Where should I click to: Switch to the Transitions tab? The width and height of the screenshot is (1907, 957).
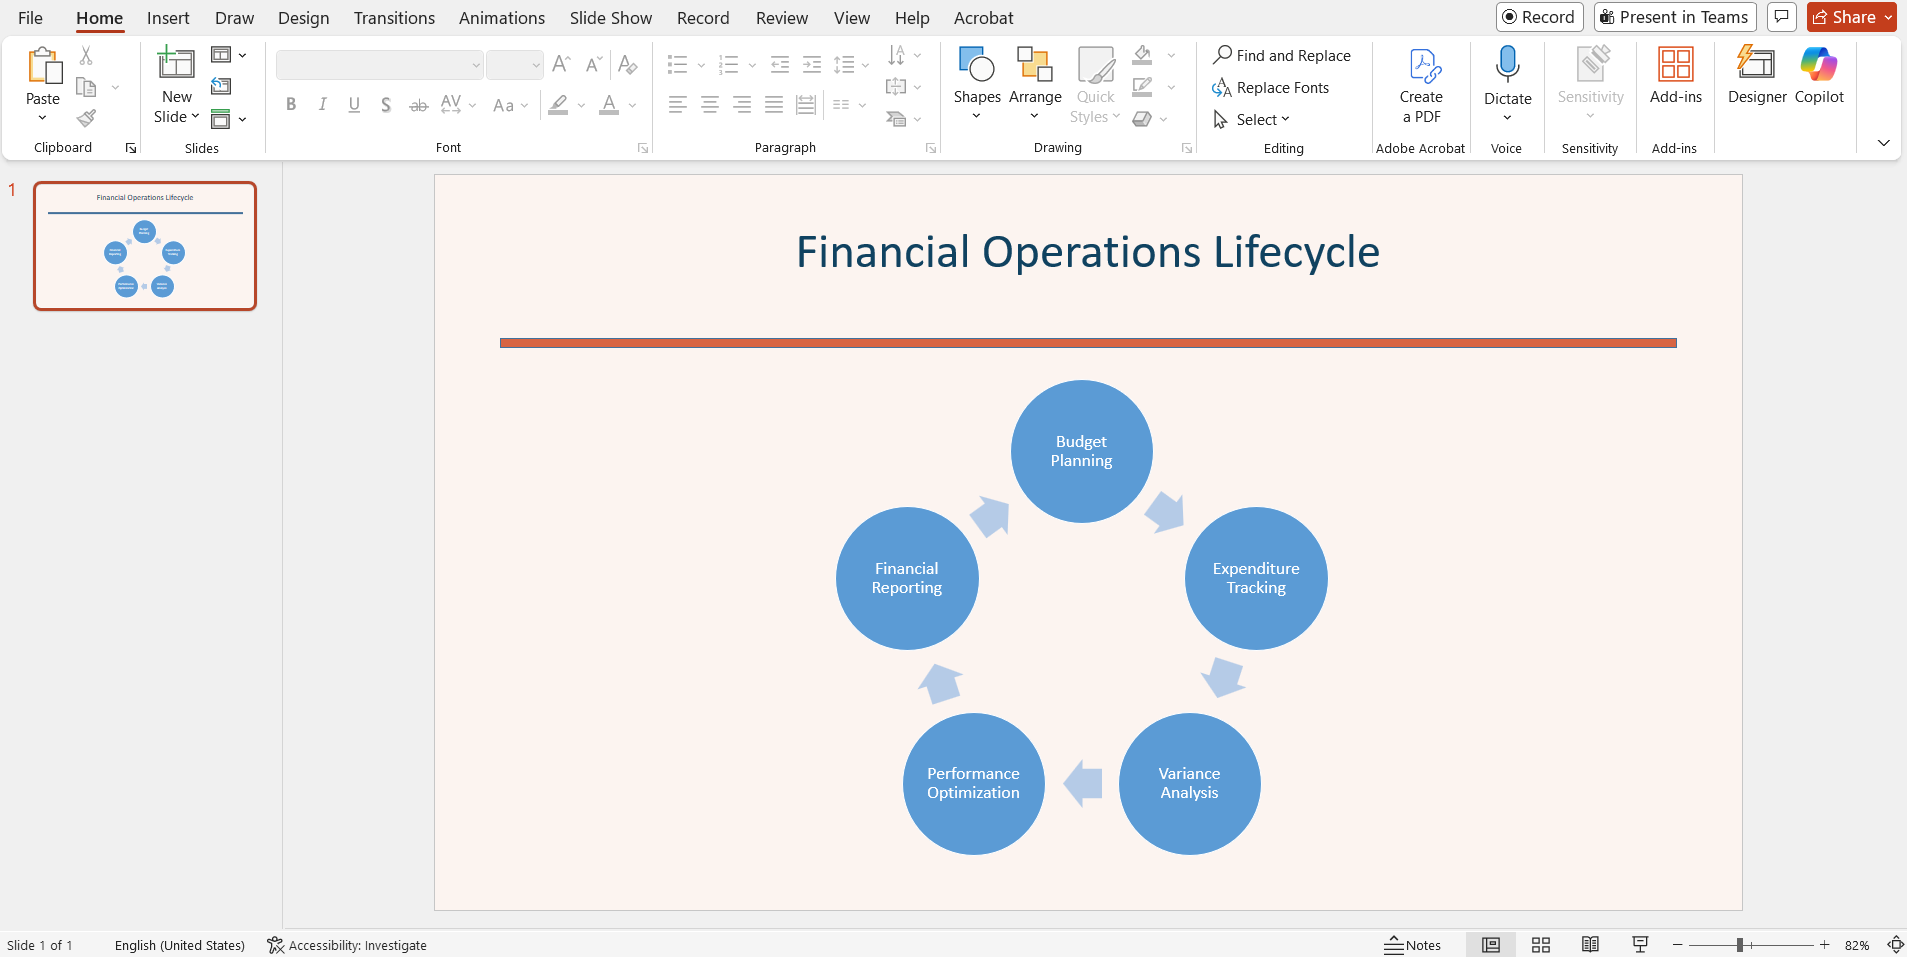[x=394, y=18]
